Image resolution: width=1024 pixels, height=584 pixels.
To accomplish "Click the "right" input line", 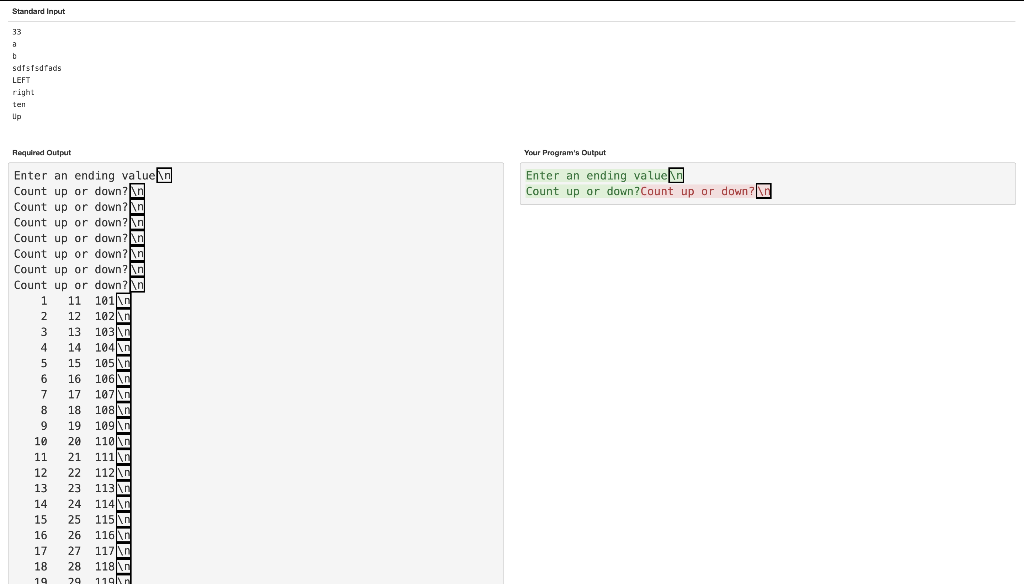I will 22,91.
